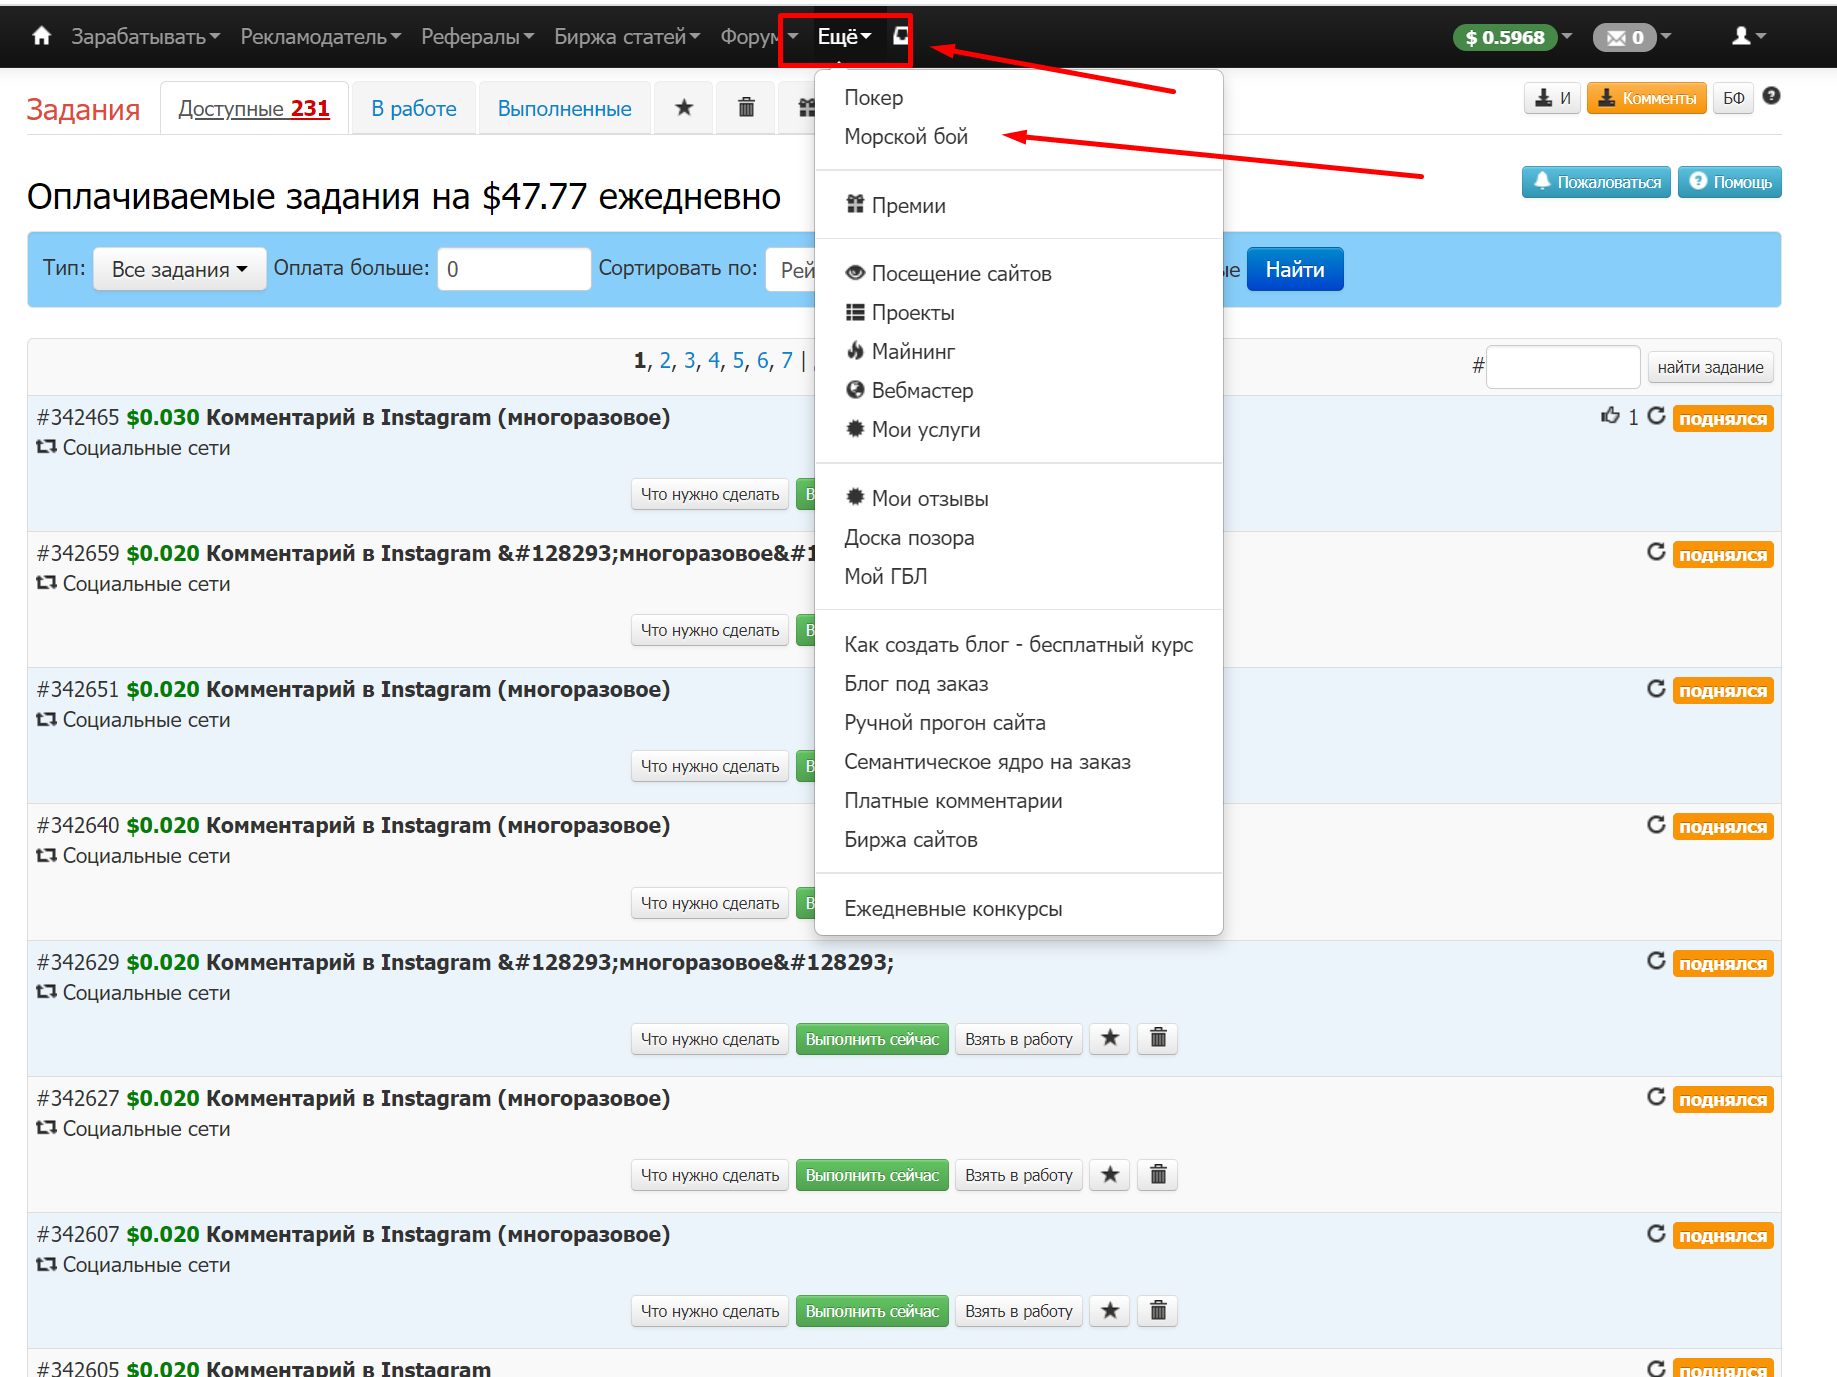Open Премии menu item

coord(895,206)
